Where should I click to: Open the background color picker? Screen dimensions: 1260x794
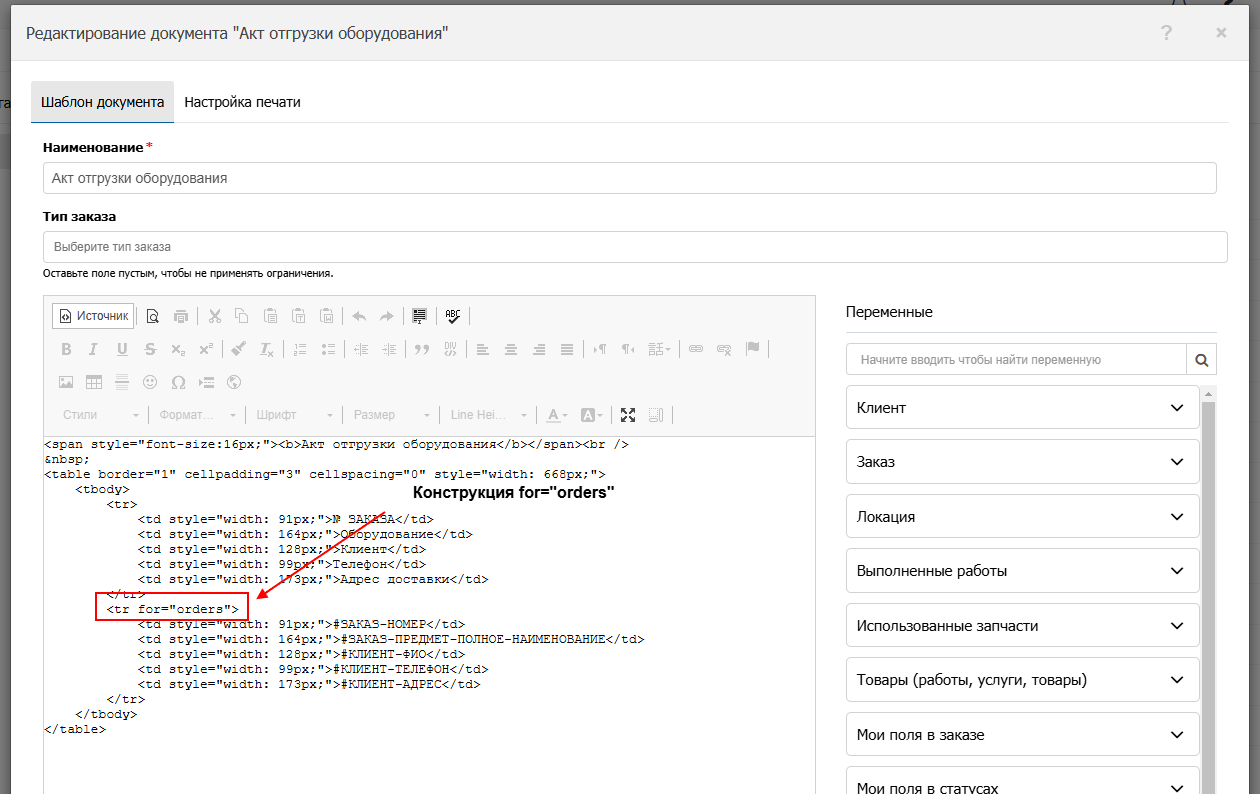[x=591, y=415]
